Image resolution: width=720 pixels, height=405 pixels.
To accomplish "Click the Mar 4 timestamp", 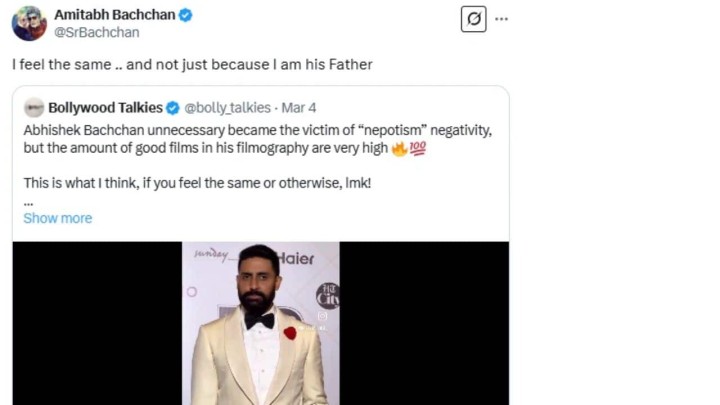I will pyautogui.click(x=299, y=108).
